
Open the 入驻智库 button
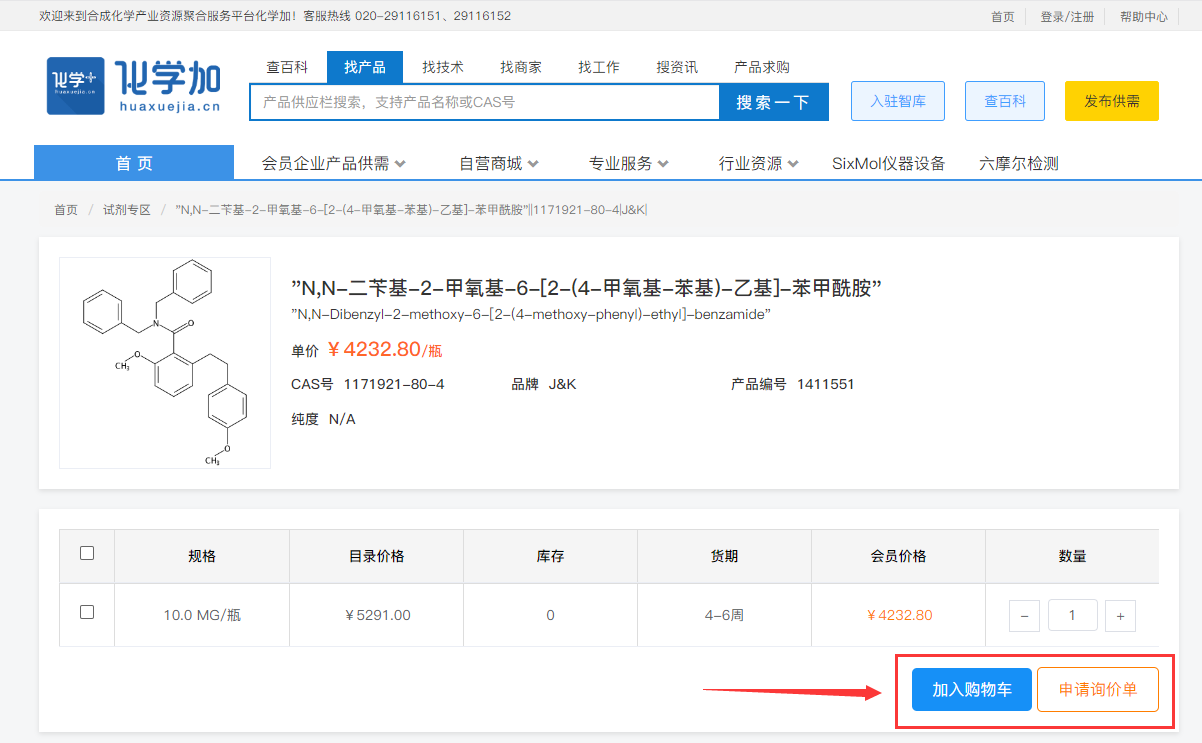click(897, 101)
